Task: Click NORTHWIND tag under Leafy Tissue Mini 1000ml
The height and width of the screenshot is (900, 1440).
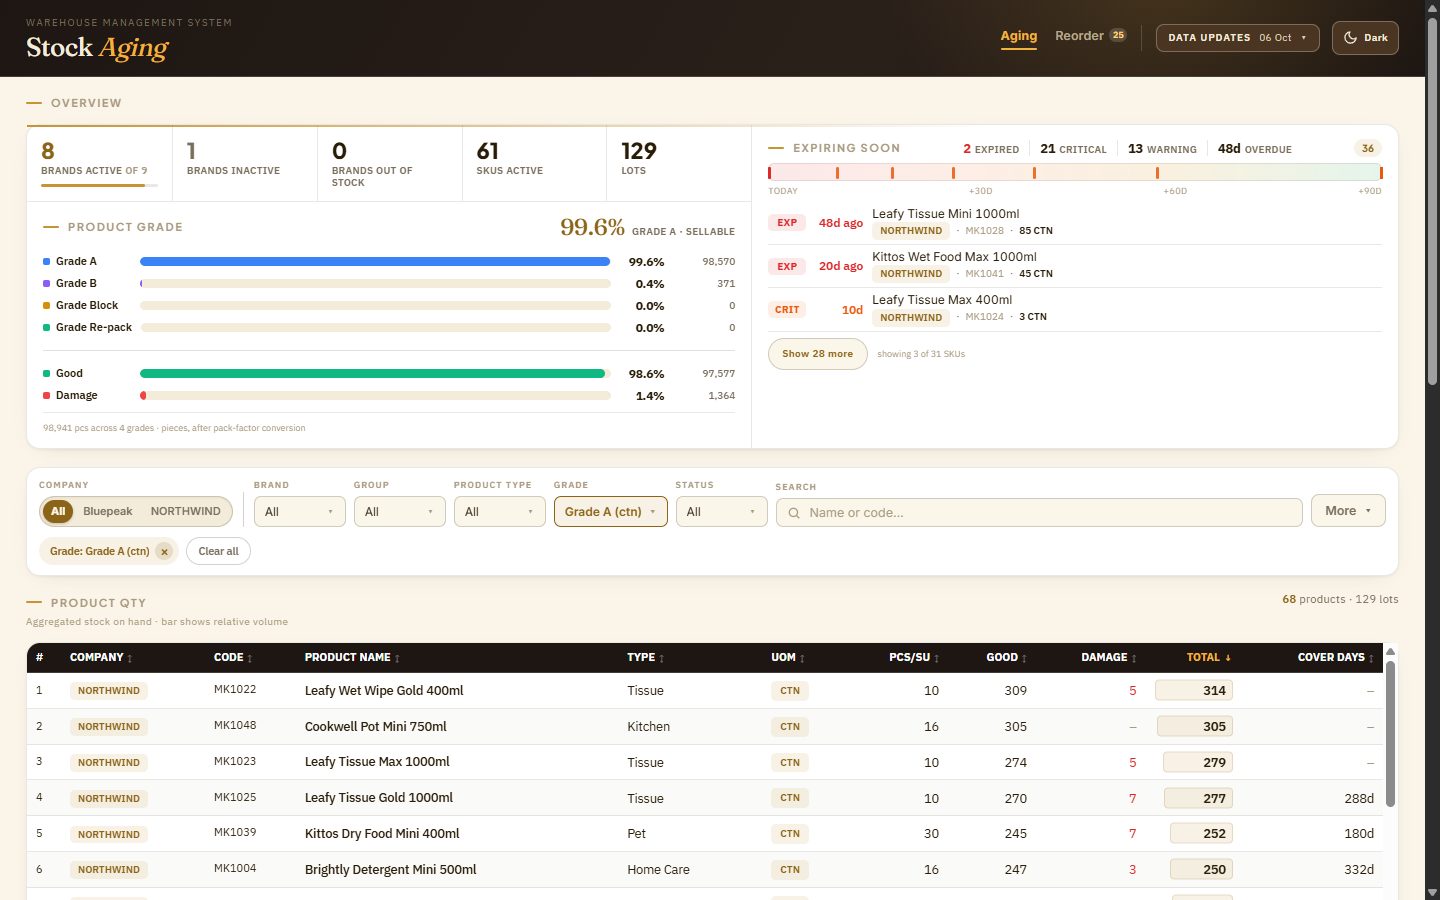Action: (911, 231)
